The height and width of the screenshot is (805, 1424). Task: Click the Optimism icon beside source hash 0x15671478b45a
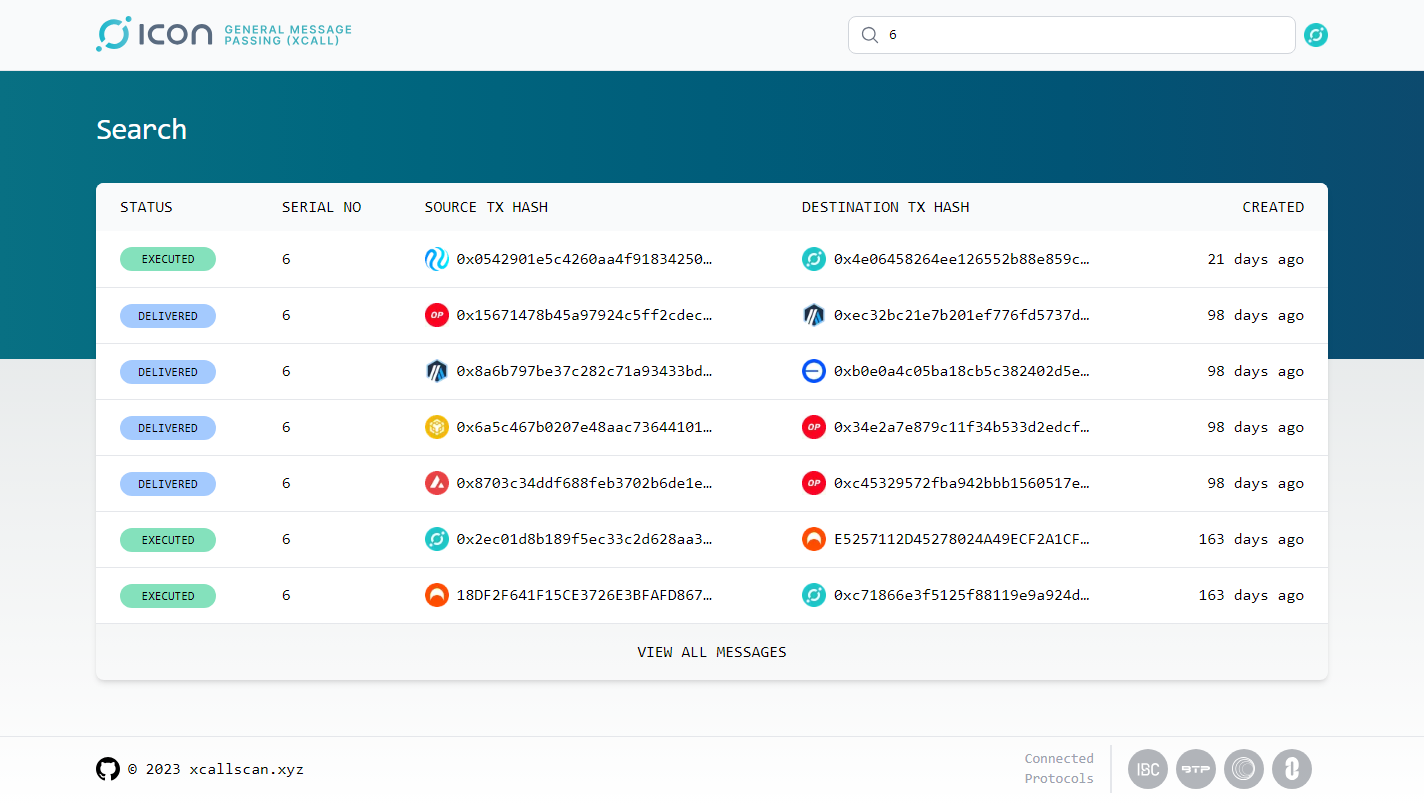[437, 315]
